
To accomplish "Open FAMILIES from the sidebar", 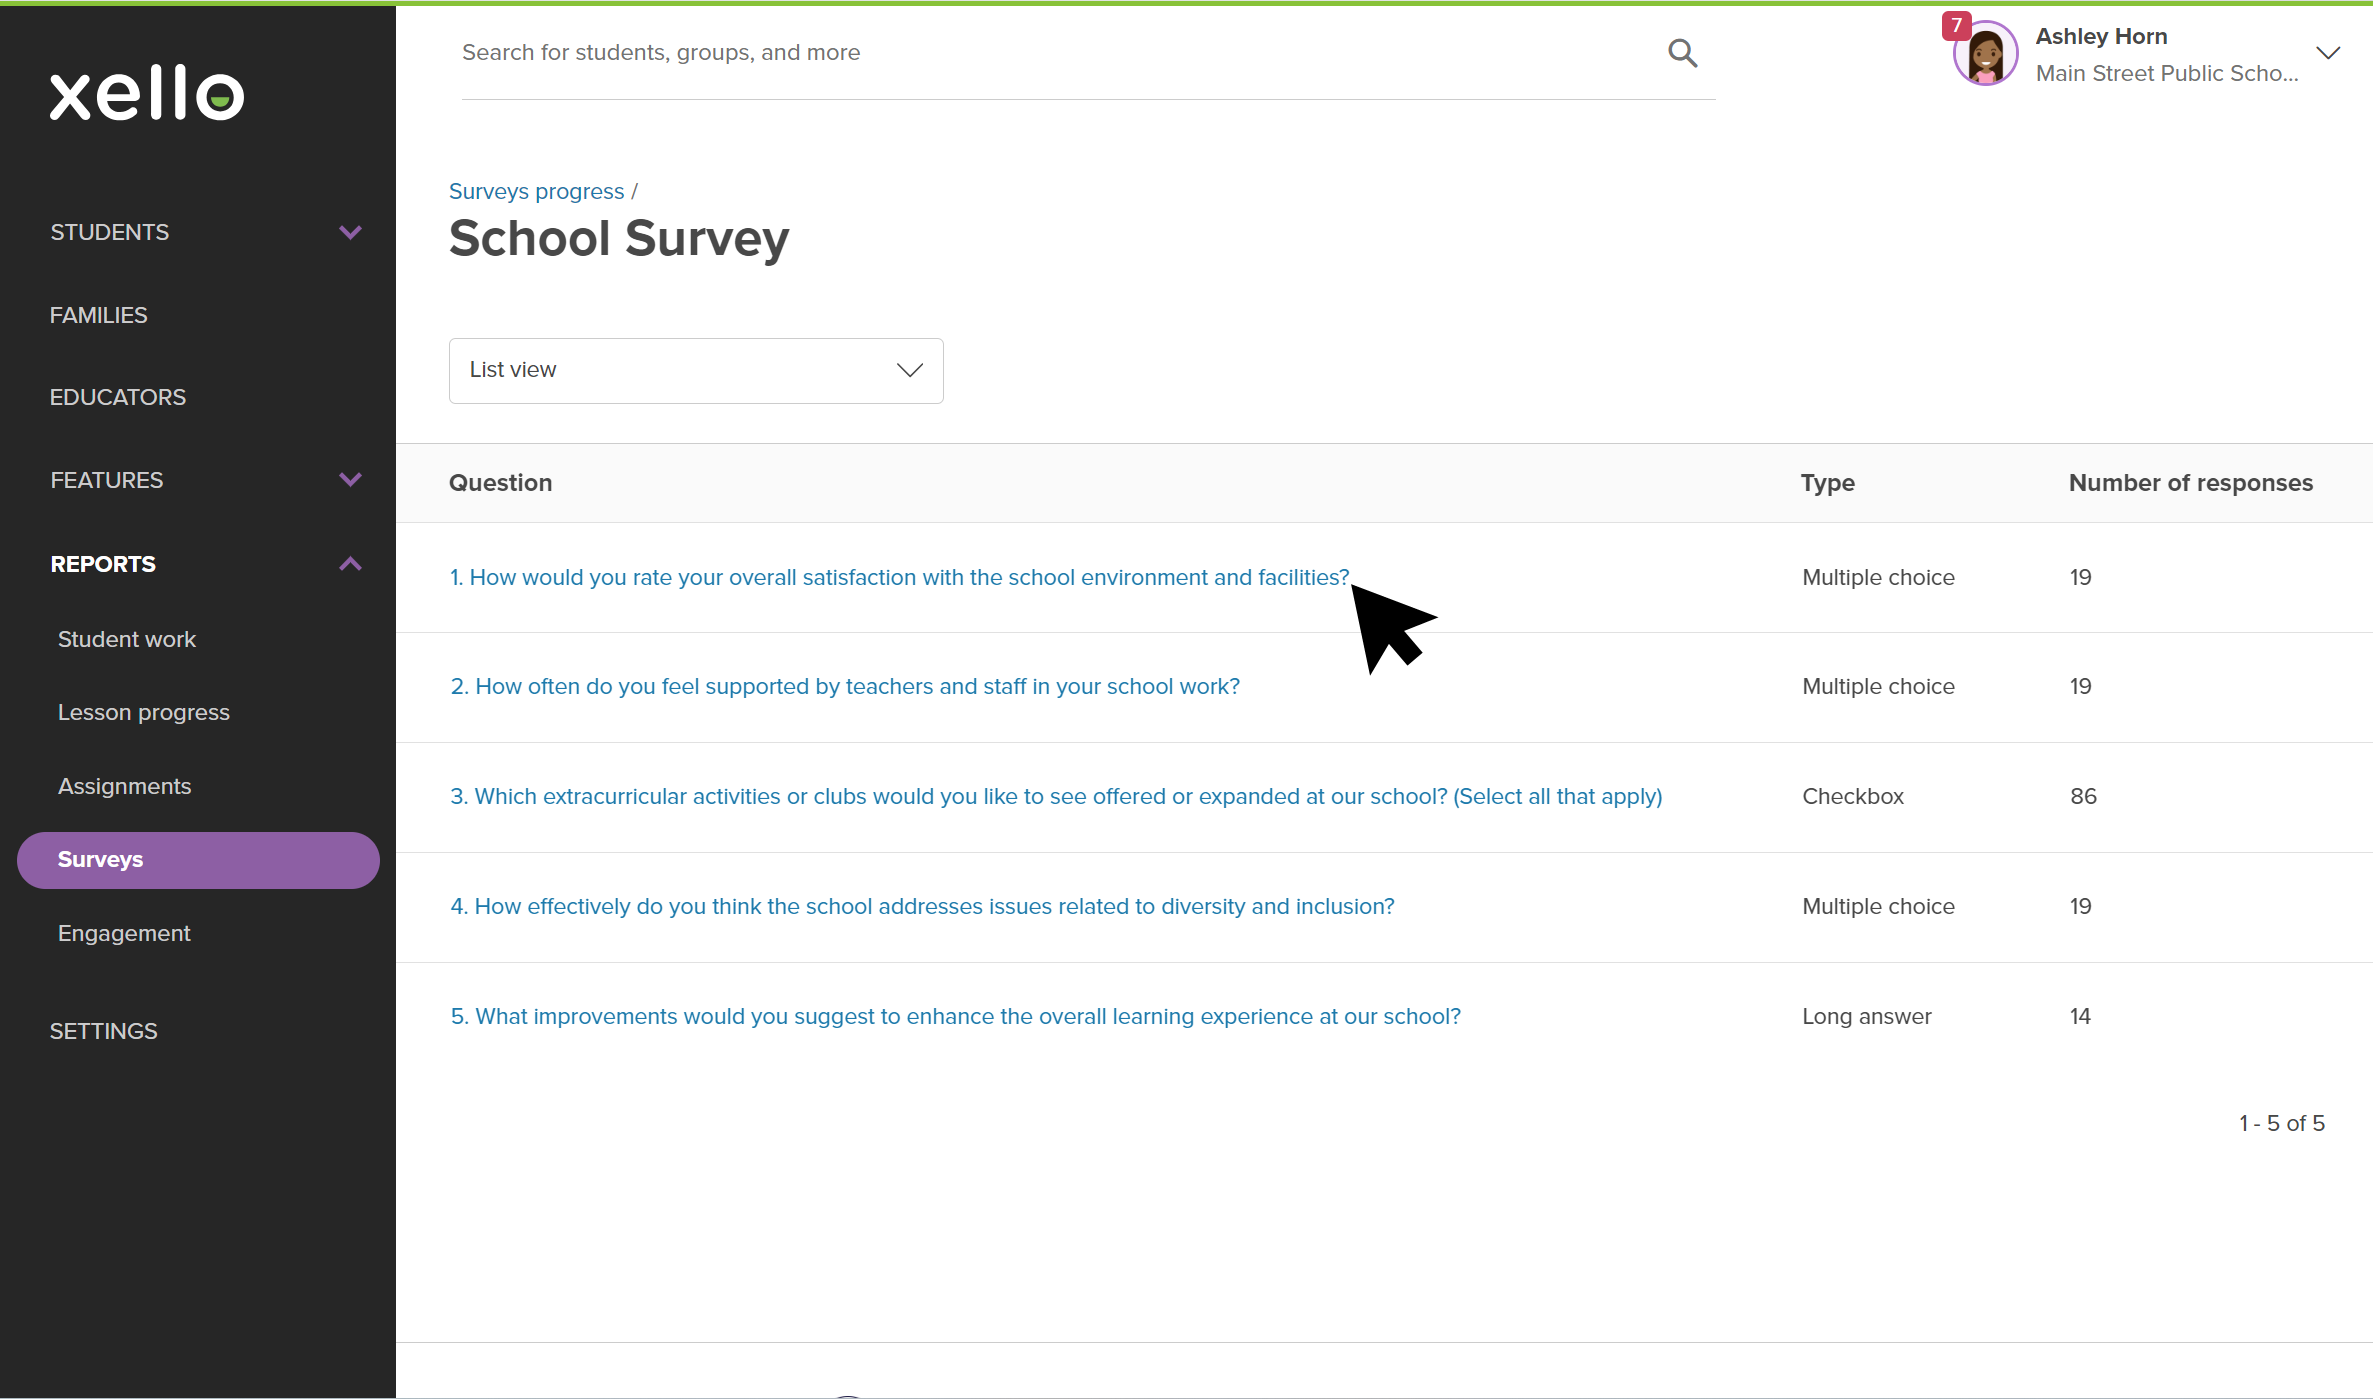I will coord(98,314).
